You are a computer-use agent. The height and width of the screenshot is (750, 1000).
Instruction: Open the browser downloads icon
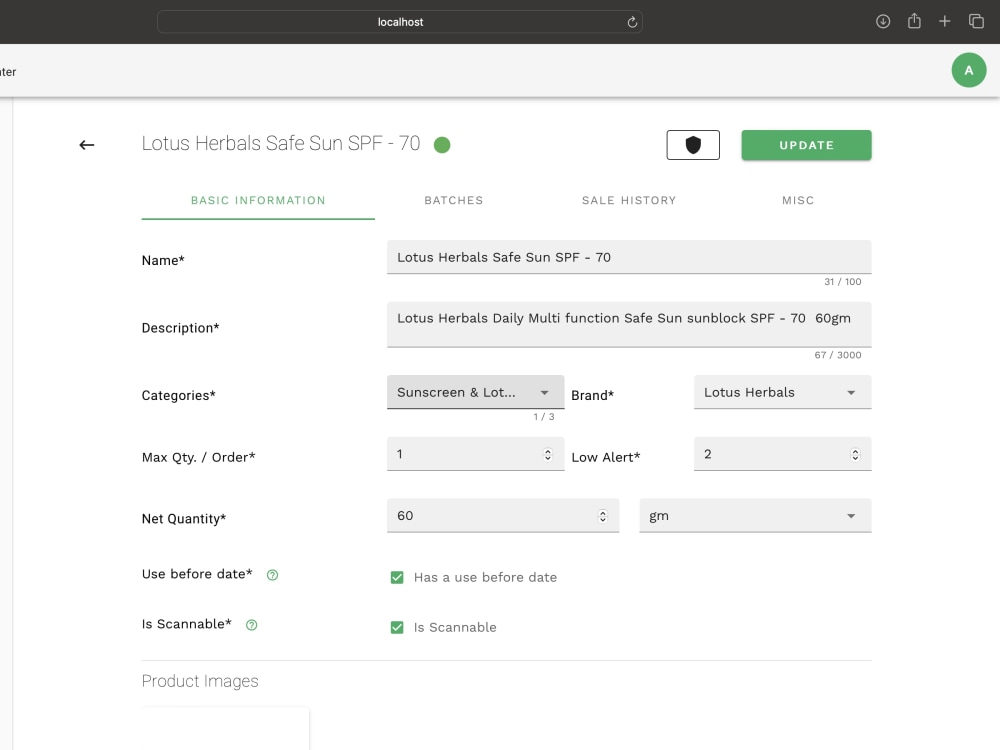click(883, 21)
